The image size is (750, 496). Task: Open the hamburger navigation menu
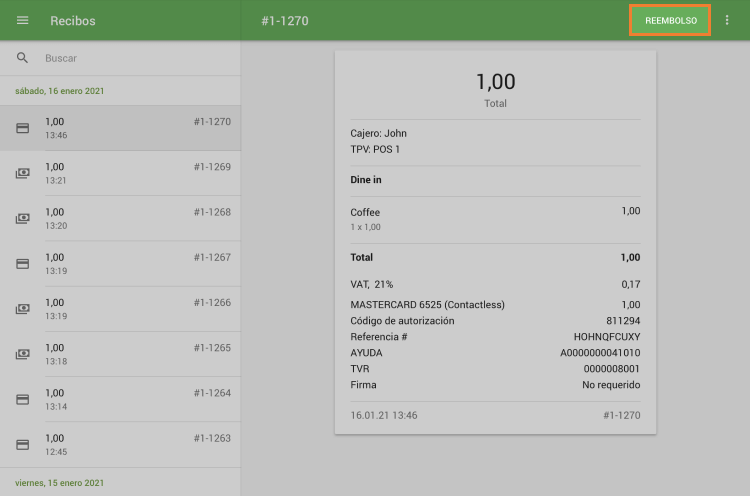(23, 21)
